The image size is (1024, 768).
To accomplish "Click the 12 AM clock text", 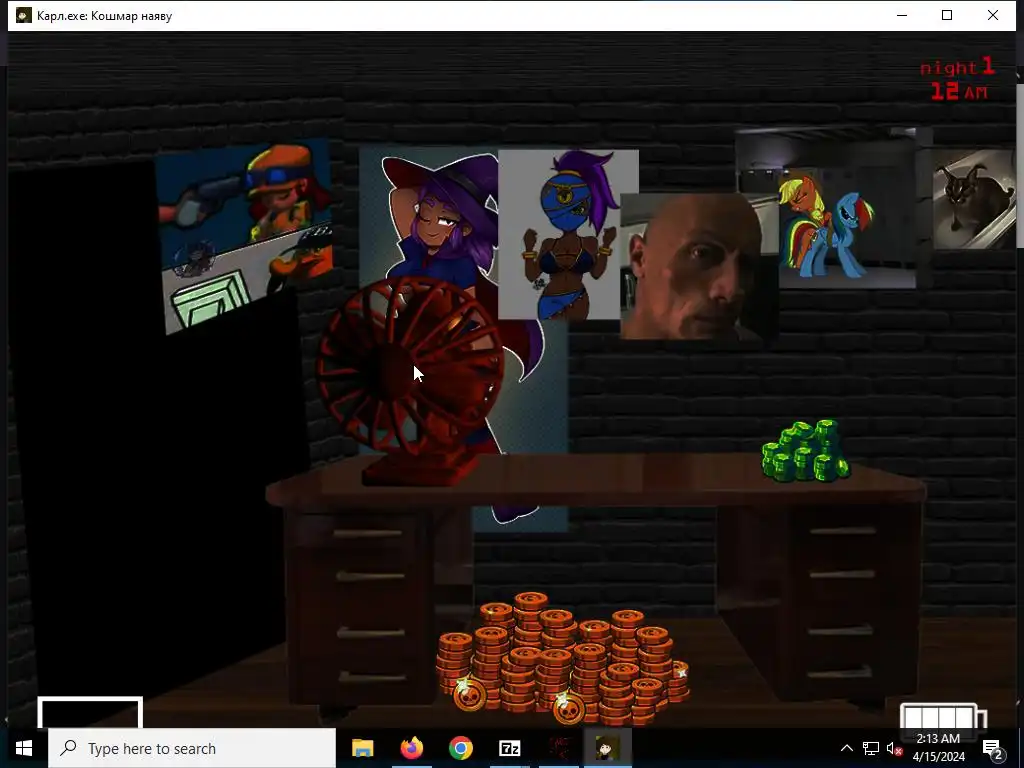I will (x=959, y=91).
